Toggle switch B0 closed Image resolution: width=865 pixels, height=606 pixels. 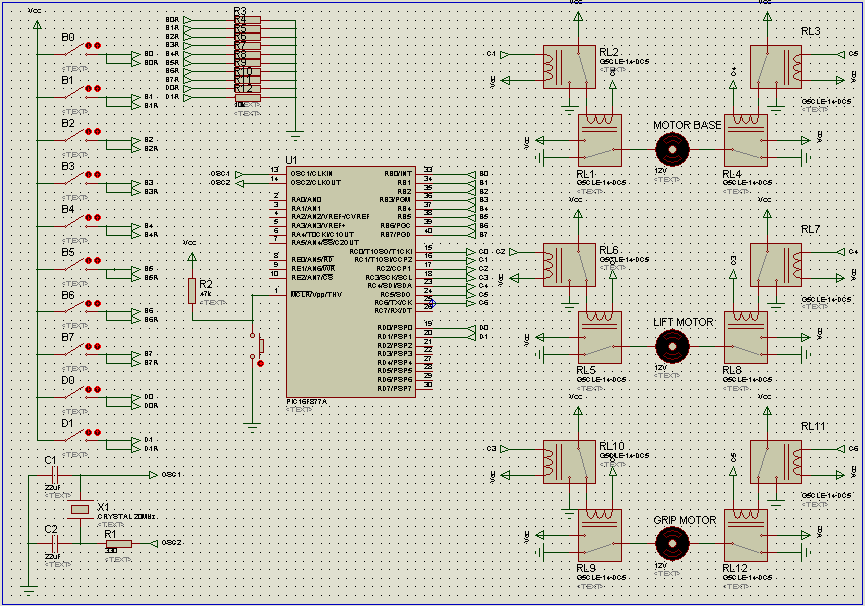(x=76, y=51)
